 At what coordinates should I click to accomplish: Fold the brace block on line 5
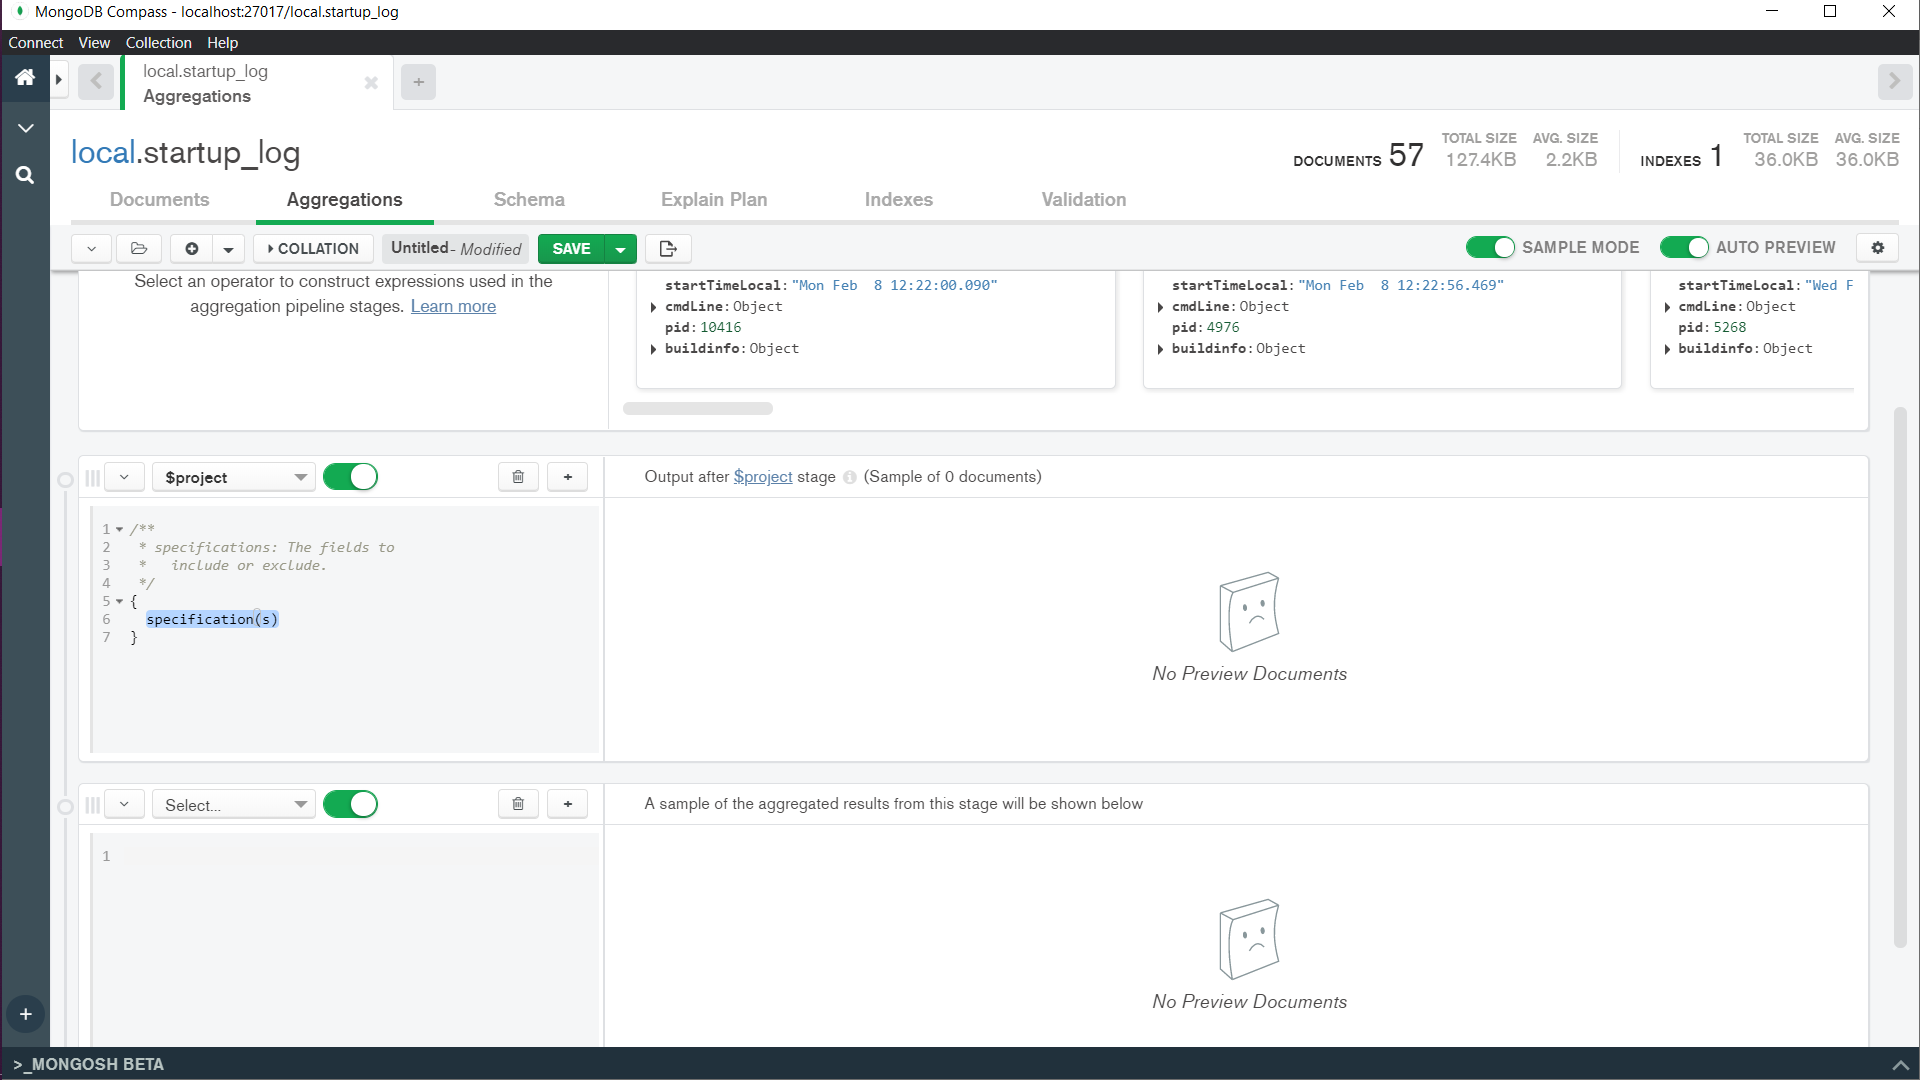pyautogui.click(x=120, y=601)
